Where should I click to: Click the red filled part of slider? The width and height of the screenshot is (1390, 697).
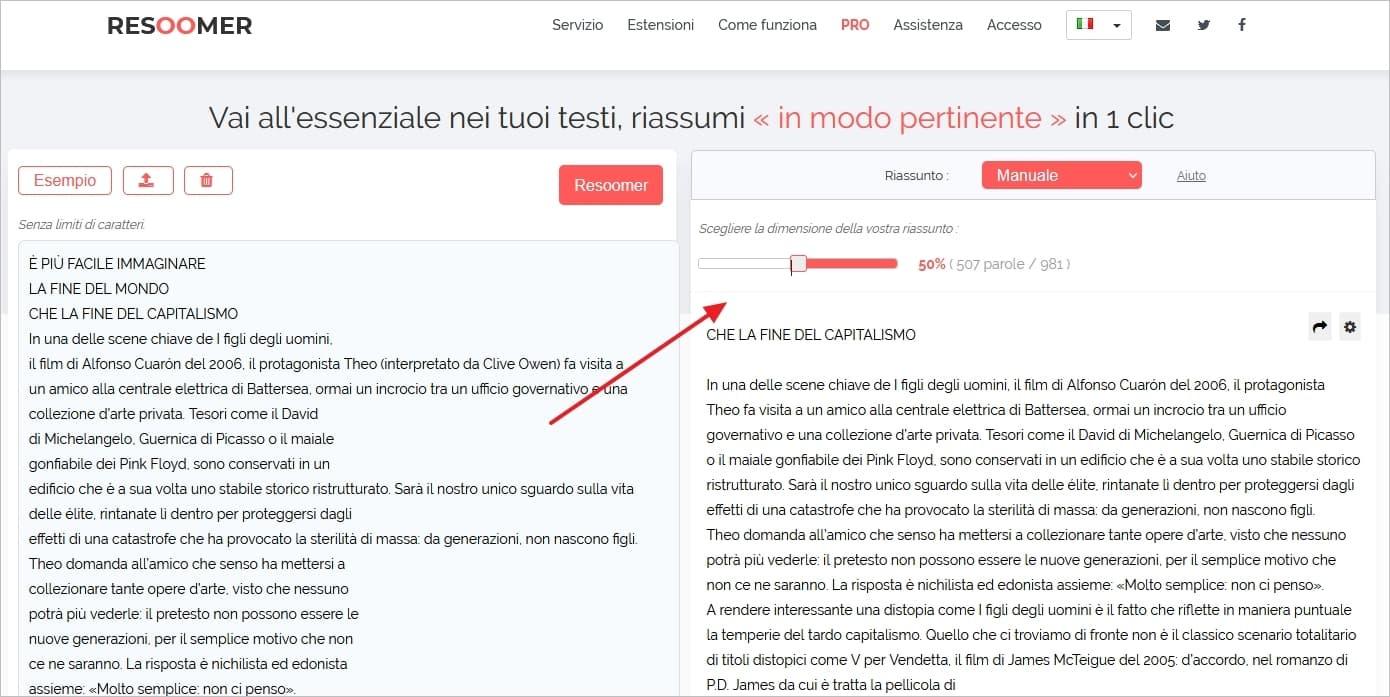point(851,264)
